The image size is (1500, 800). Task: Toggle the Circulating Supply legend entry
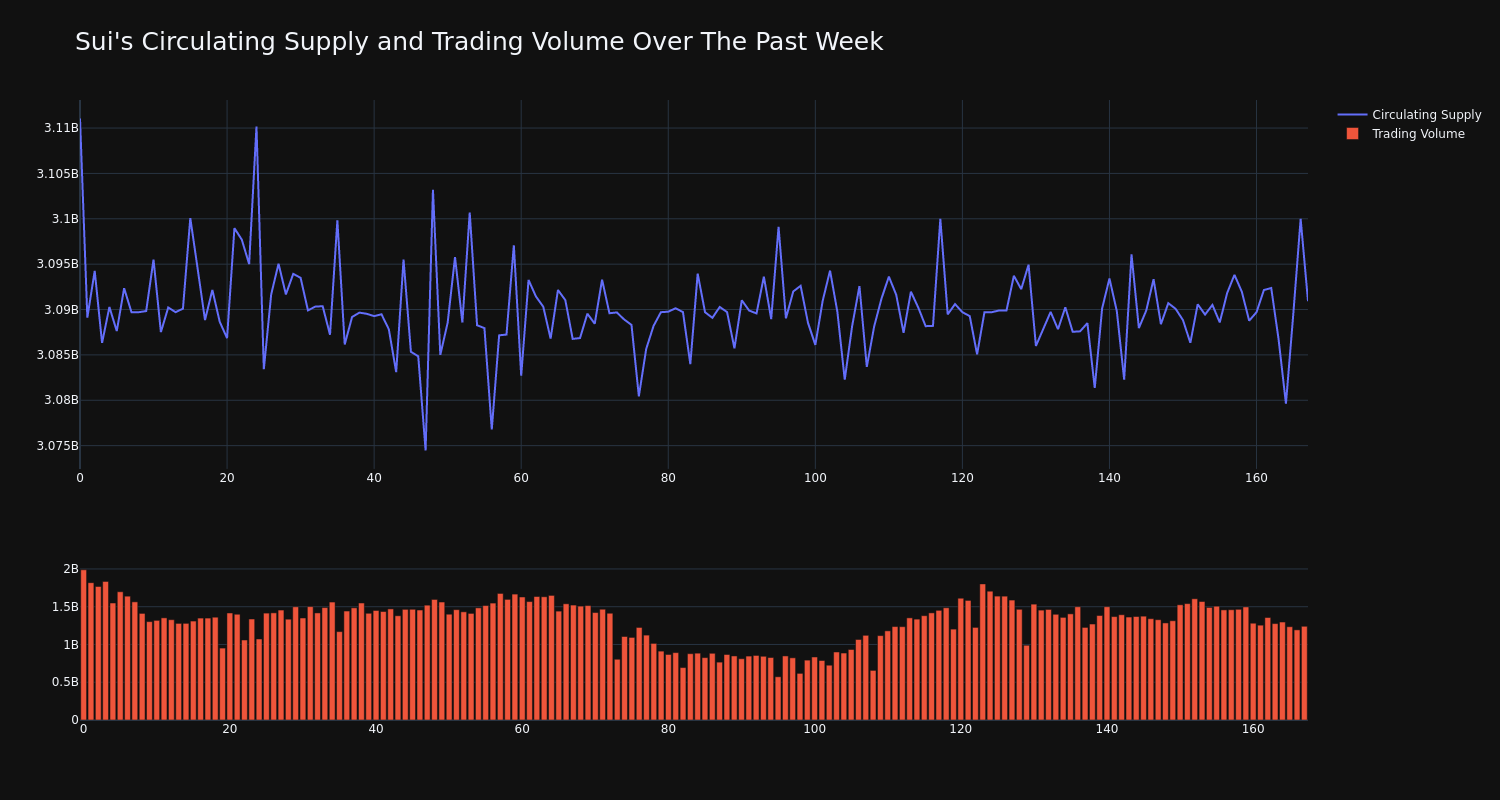pos(1409,115)
